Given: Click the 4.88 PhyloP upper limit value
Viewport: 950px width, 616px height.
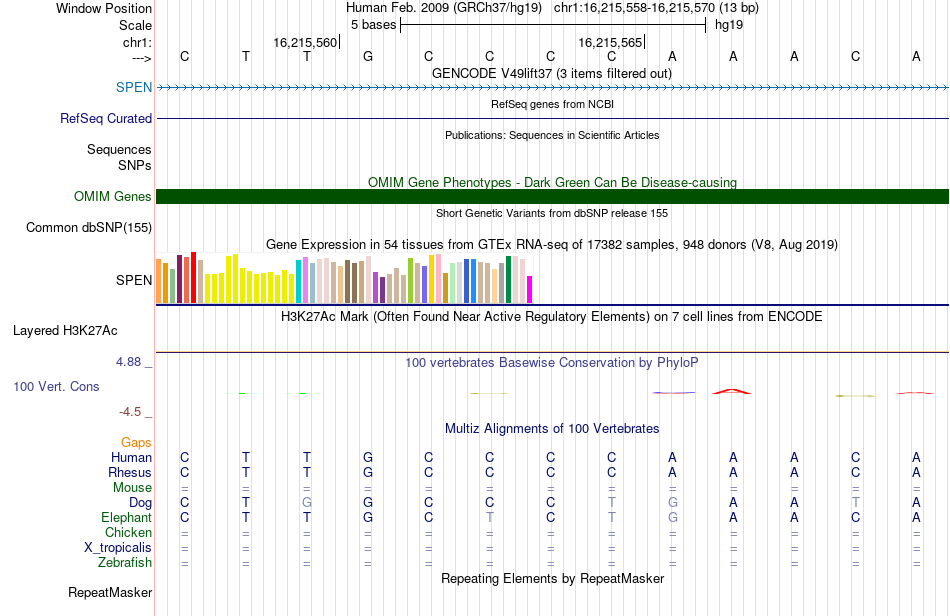Looking at the screenshot, I should tap(128, 362).
